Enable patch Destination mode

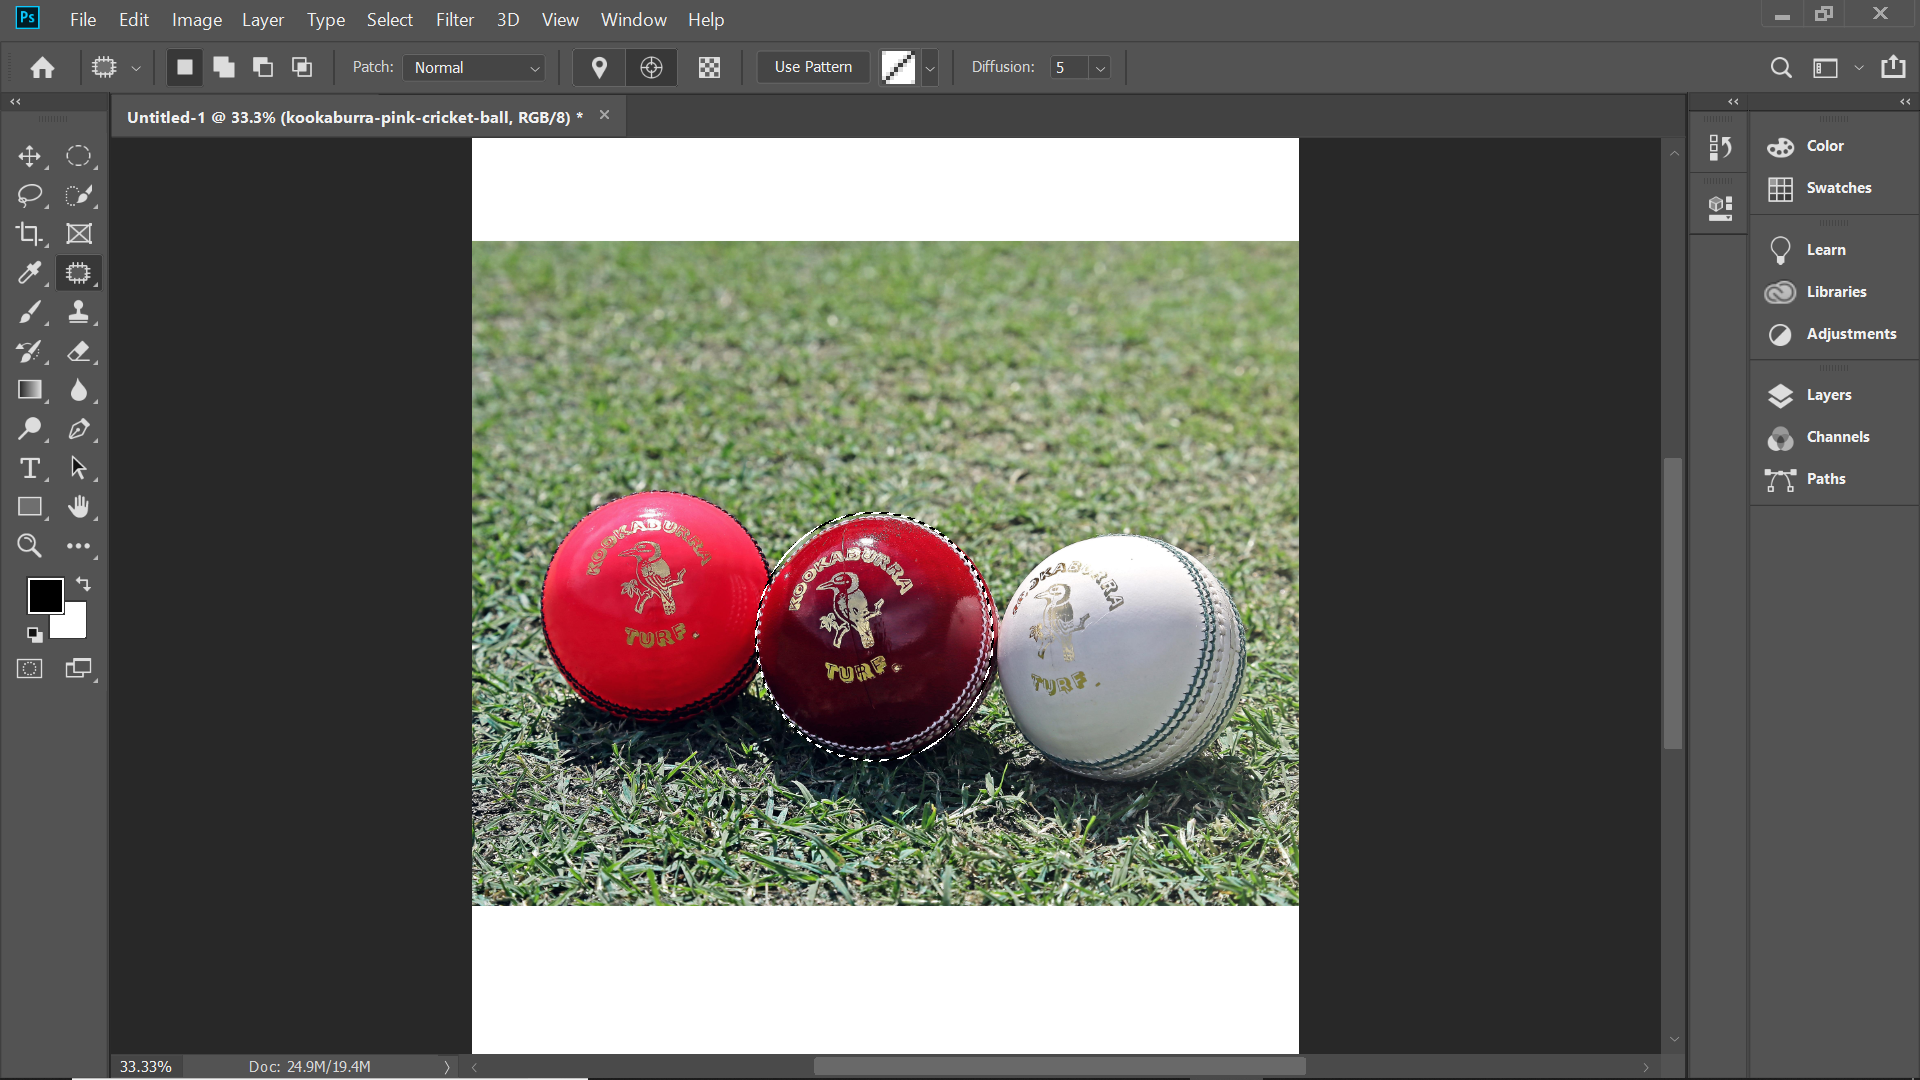point(651,67)
